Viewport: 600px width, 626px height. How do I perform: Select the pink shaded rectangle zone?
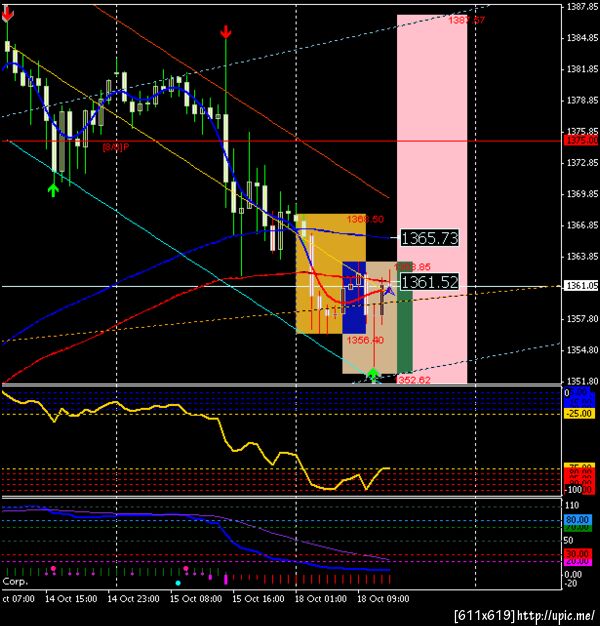pos(432,199)
